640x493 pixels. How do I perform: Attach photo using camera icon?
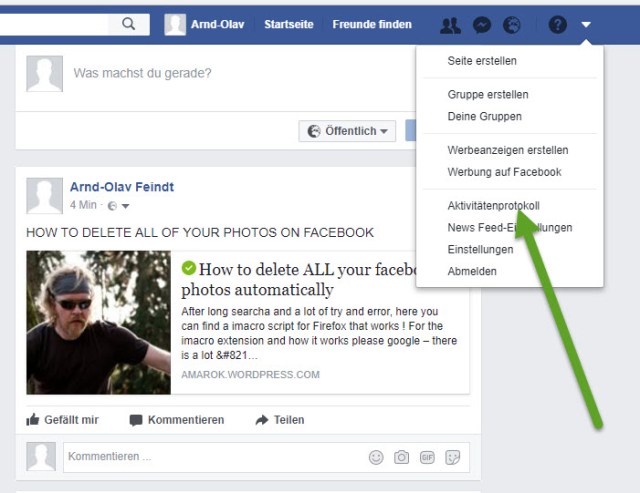(401, 457)
